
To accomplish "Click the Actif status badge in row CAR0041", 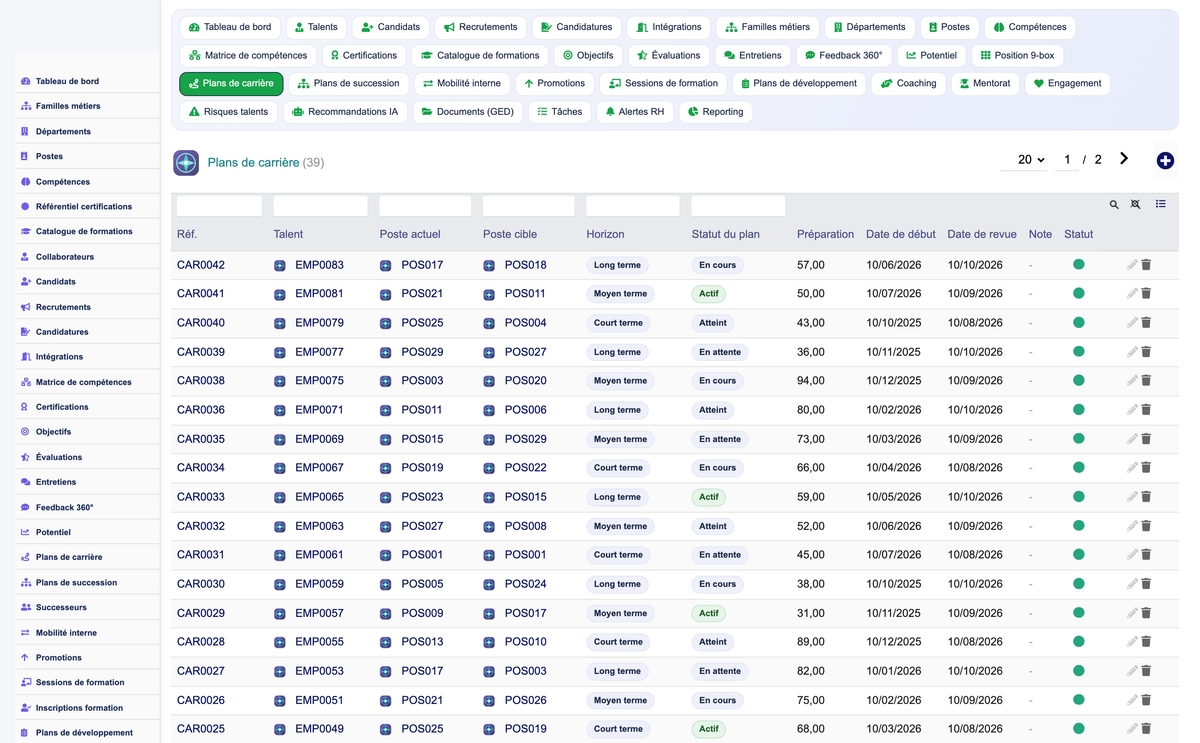I will (708, 294).
